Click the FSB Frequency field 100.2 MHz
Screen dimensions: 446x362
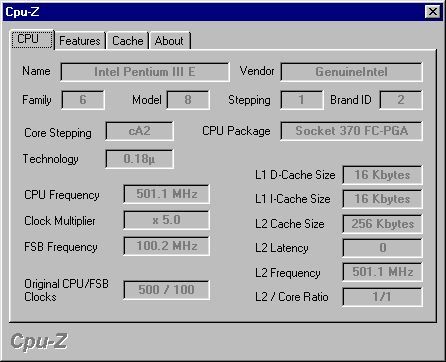pyautogui.click(x=166, y=246)
